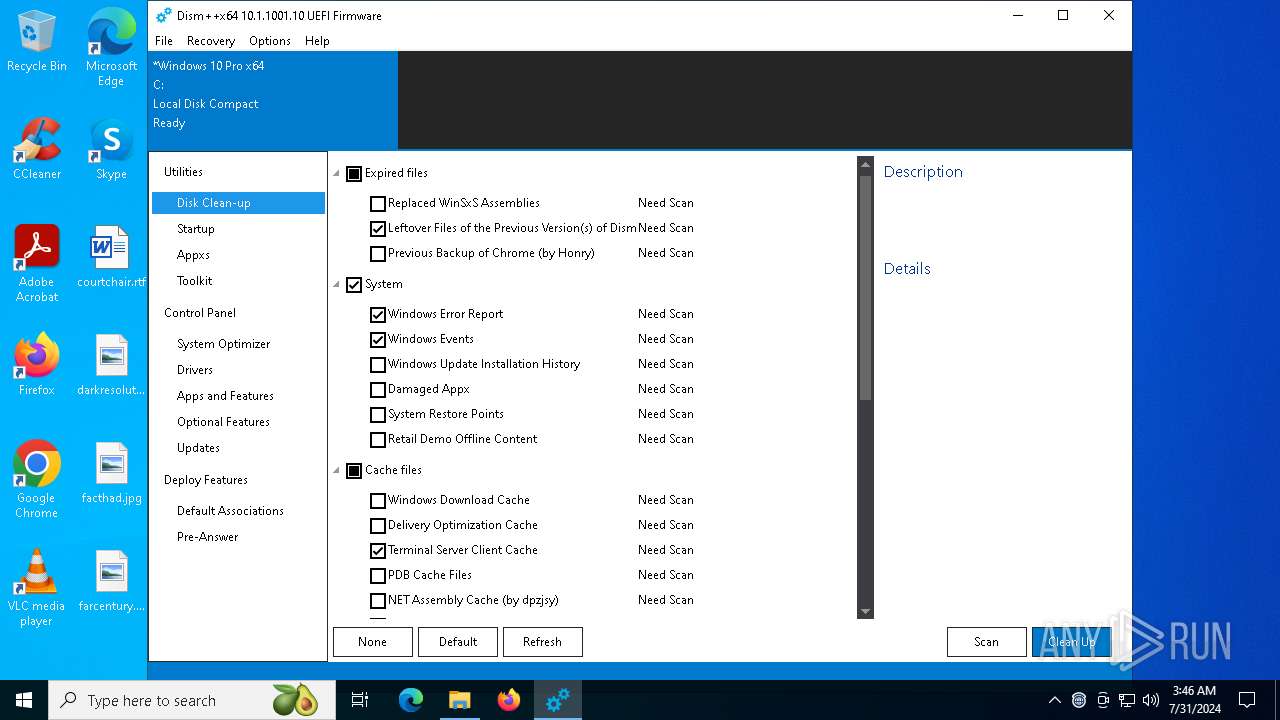
Task: Uncheck Windows Events checkbox
Action: click(378, 340)
